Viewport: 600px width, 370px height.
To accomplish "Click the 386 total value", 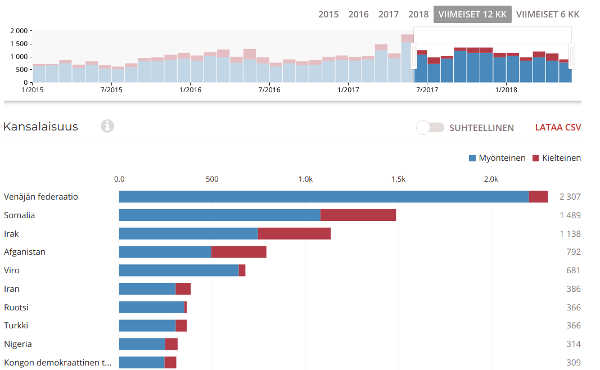I will coord(573,289).
